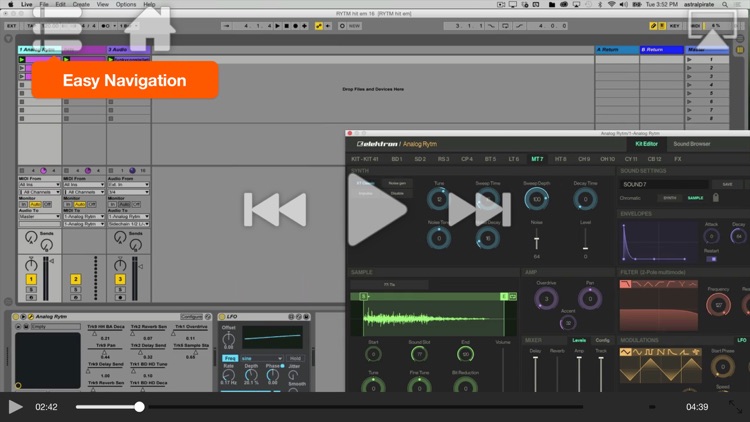The height and width of the screenshot is (422, 750).
Task: Click the Spotlight search icon in menu bar
Action: coord(725,4)
